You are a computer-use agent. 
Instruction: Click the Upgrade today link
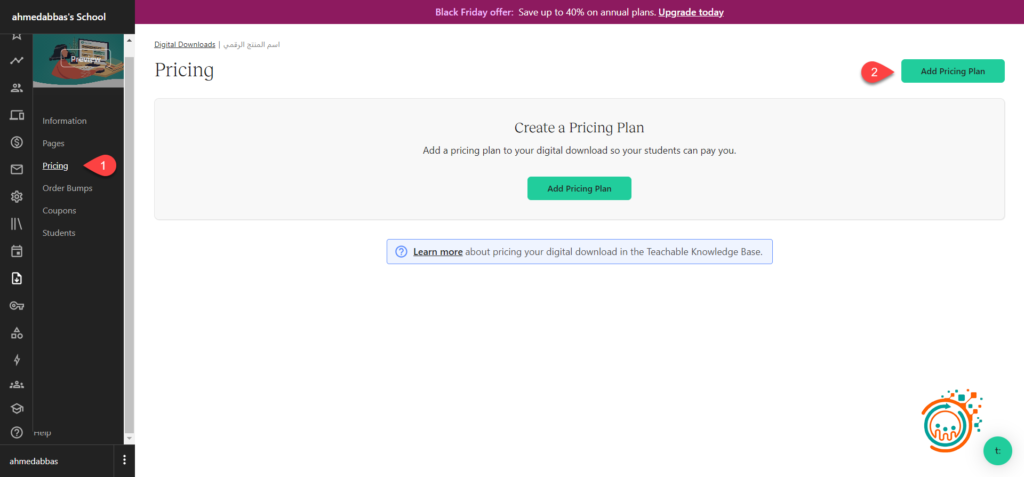[x=691, y=12]
